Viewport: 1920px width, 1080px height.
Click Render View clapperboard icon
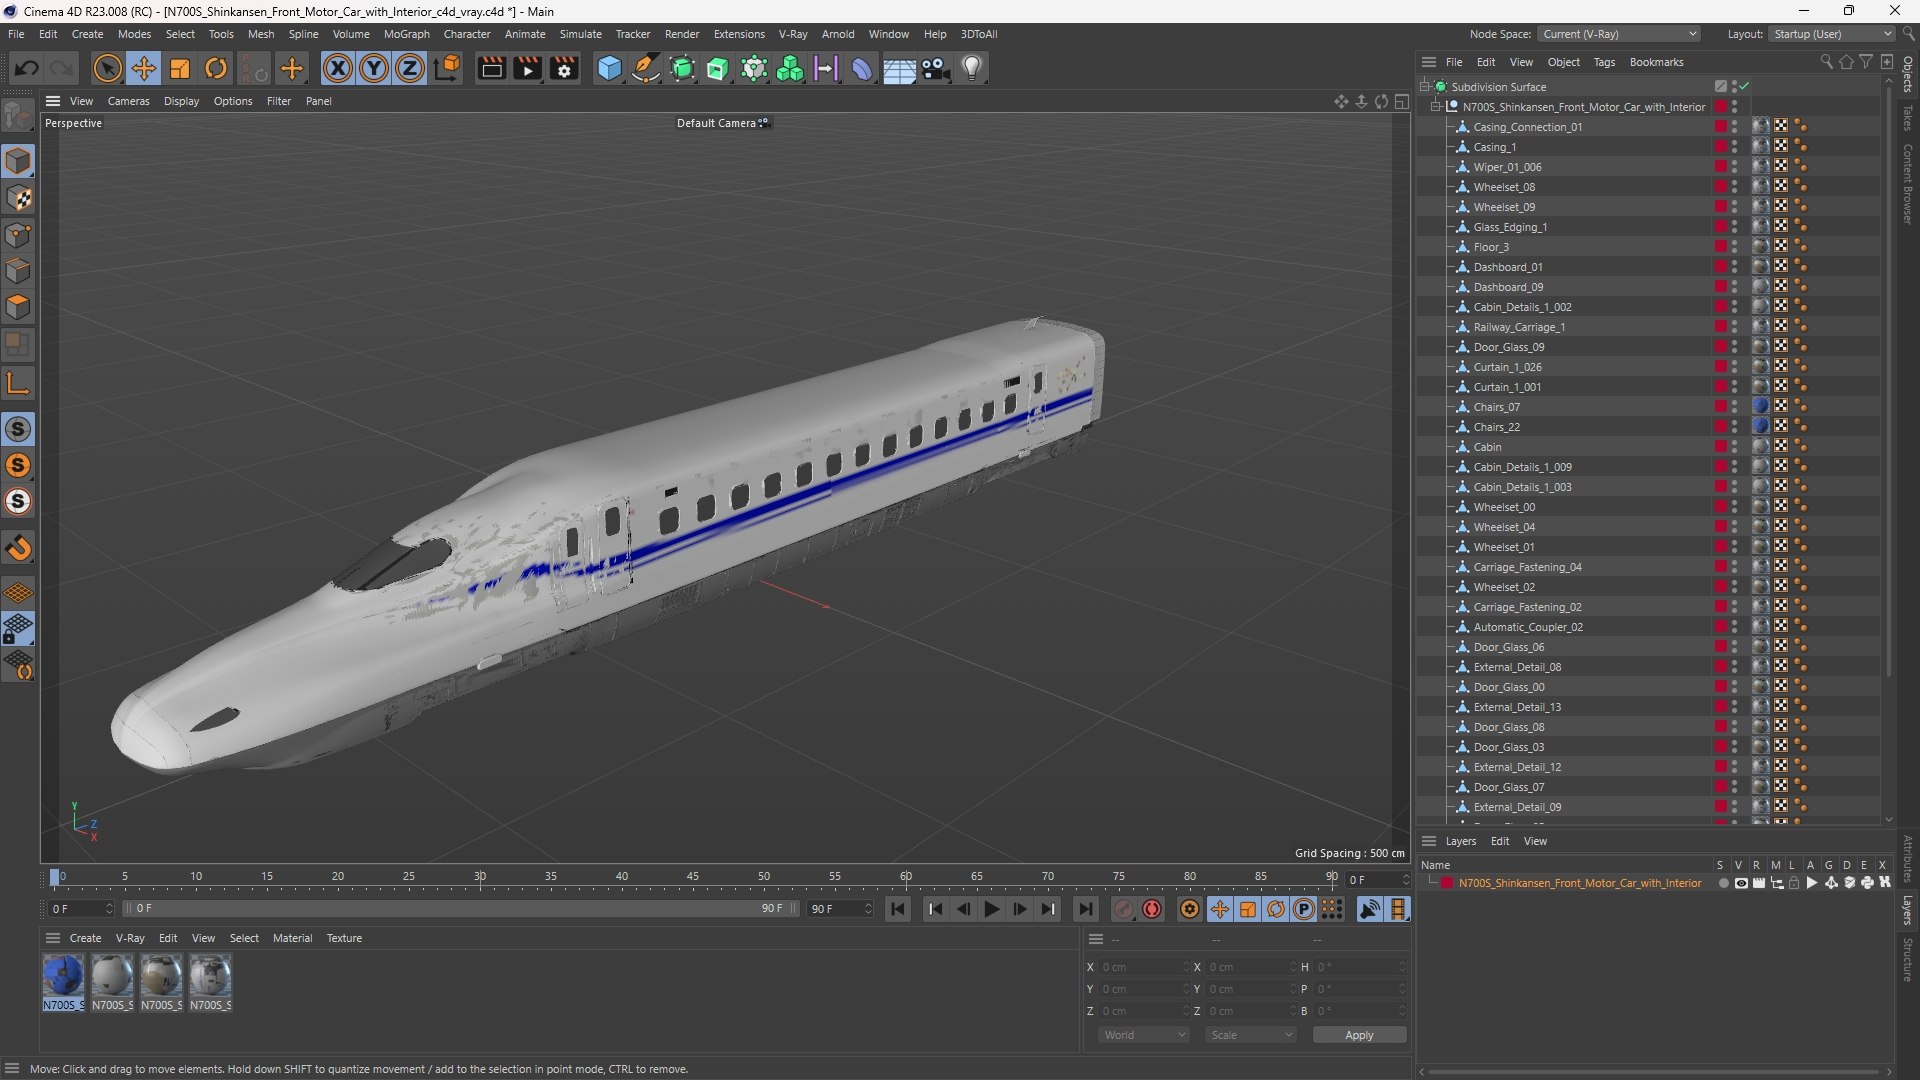tap(491, 68)
